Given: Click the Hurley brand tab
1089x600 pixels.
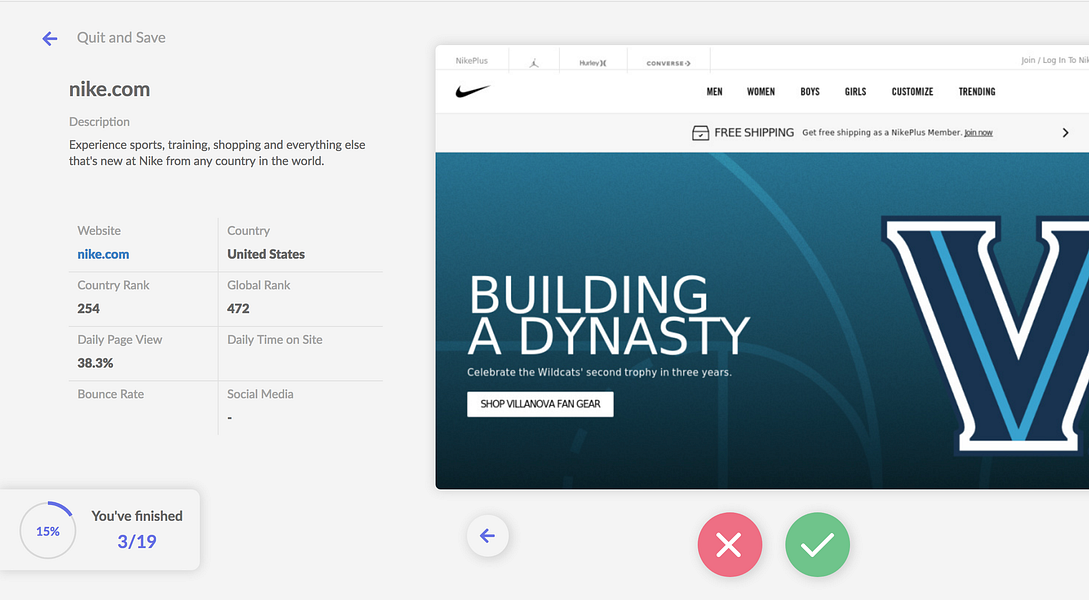Looking at the screenshot, I should click(x=592, y=63).
